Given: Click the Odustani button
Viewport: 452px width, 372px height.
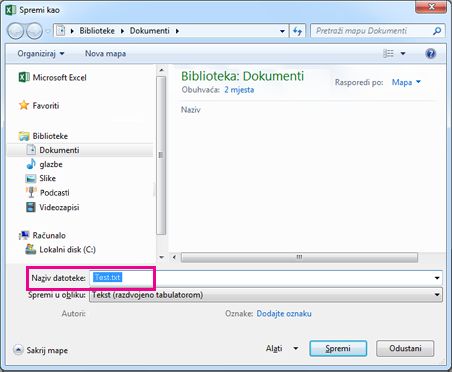Looking at the screenshot, I should (405, 348).
